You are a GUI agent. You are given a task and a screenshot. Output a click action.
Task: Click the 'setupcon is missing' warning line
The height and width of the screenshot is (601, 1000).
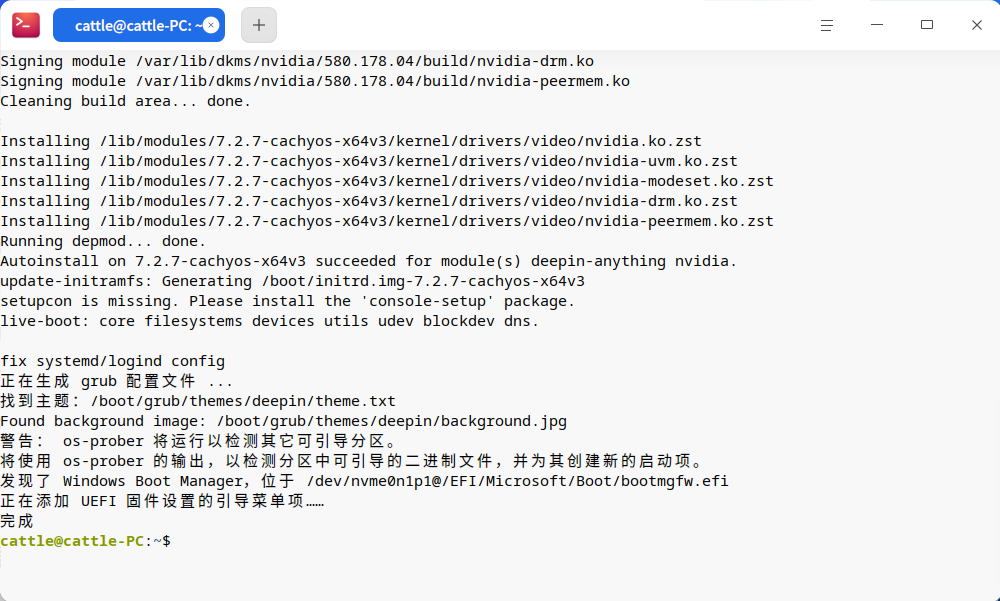[x=288, y=301]
